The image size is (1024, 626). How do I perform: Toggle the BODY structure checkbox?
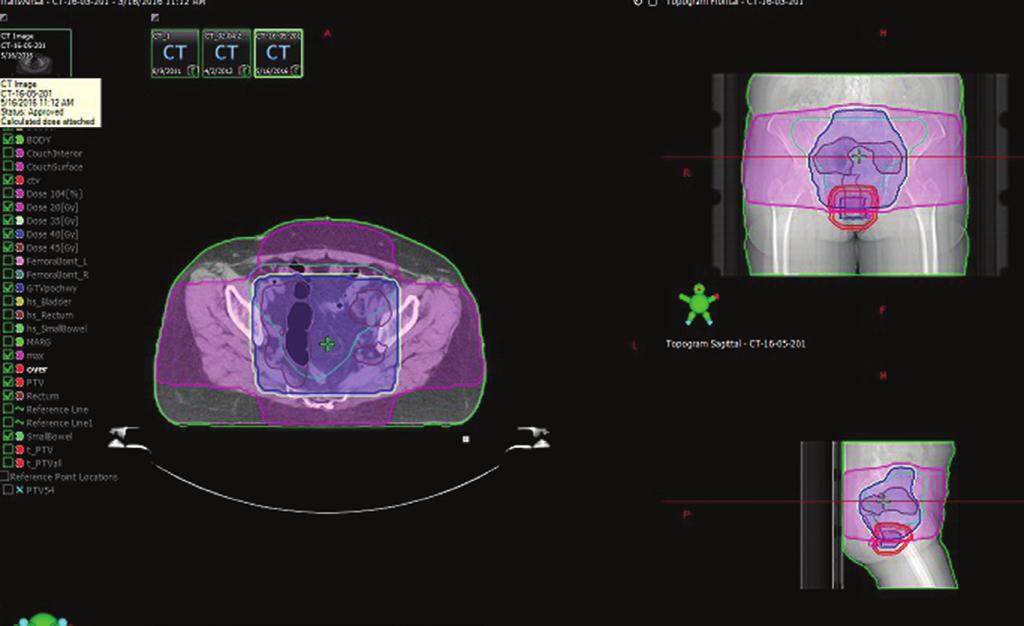click(x=8, y=140)
